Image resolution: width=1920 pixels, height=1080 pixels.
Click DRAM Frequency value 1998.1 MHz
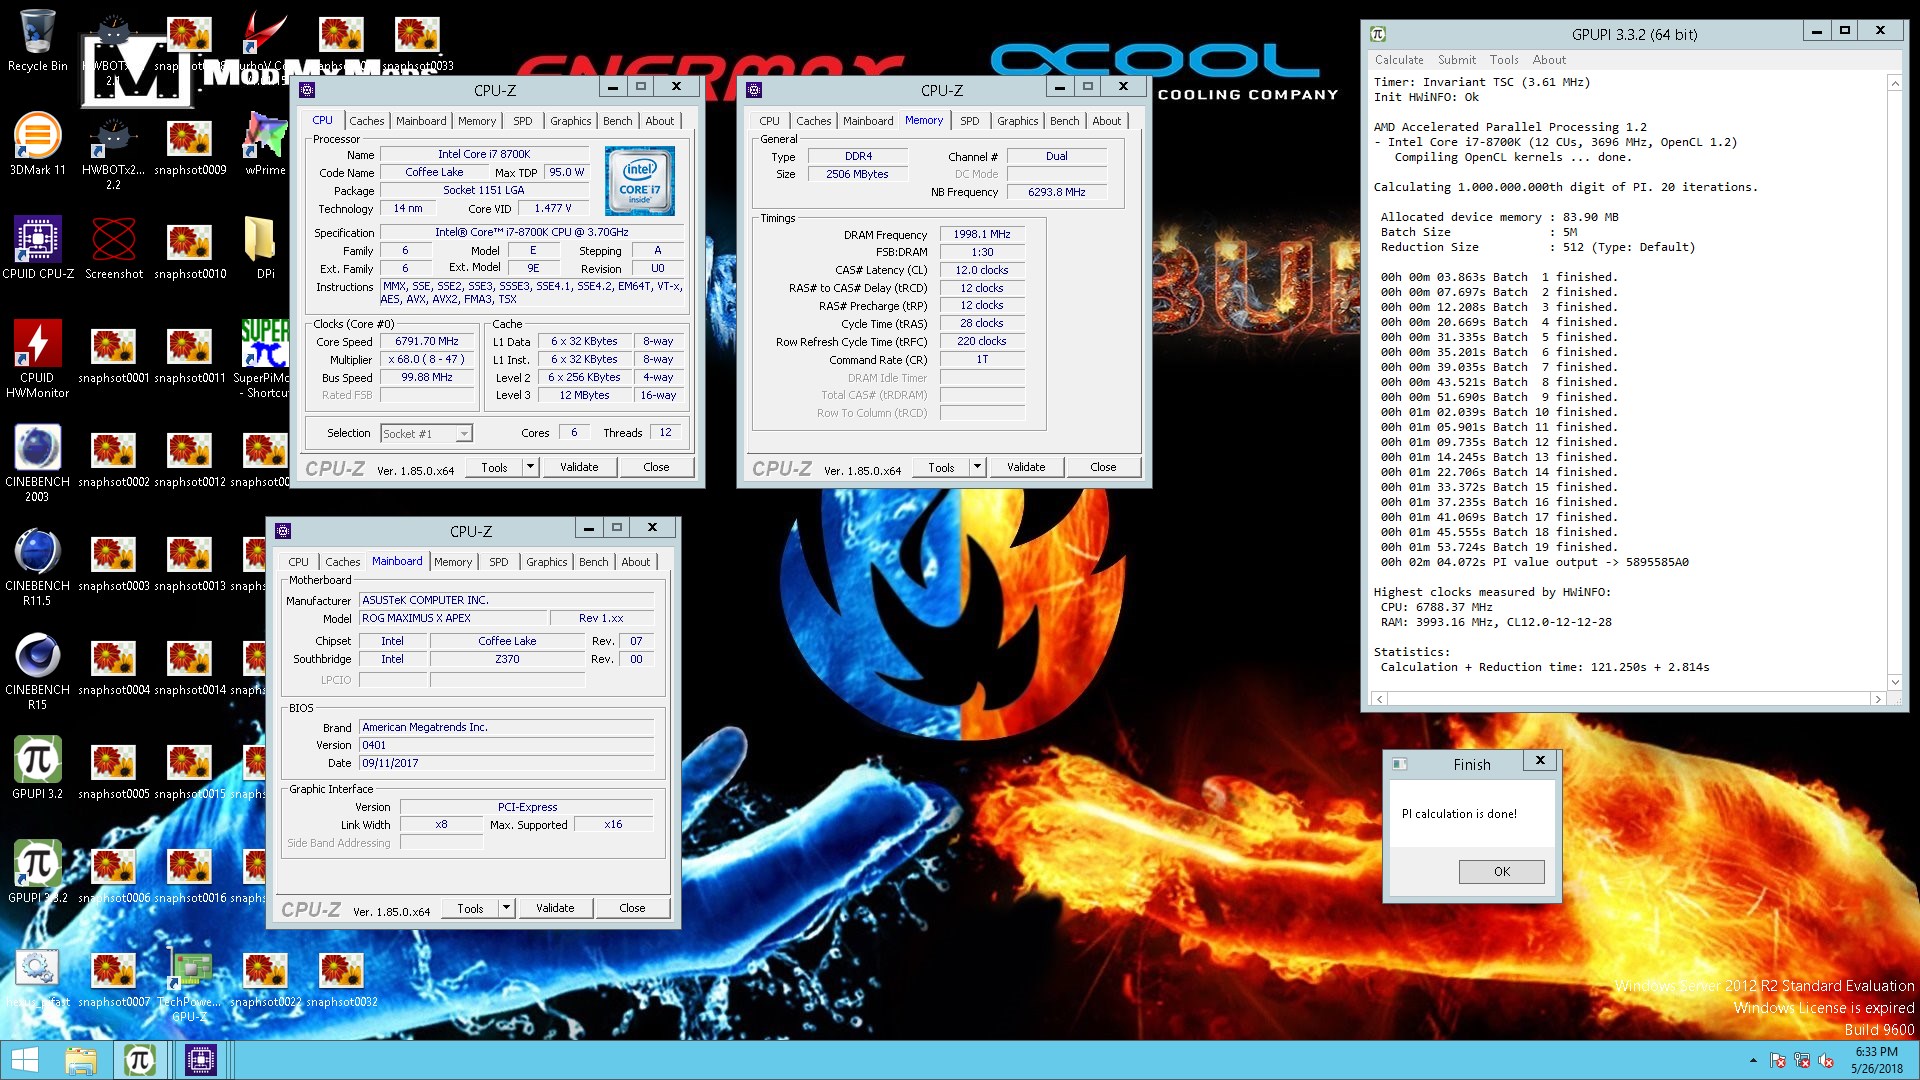pos(981,234)
